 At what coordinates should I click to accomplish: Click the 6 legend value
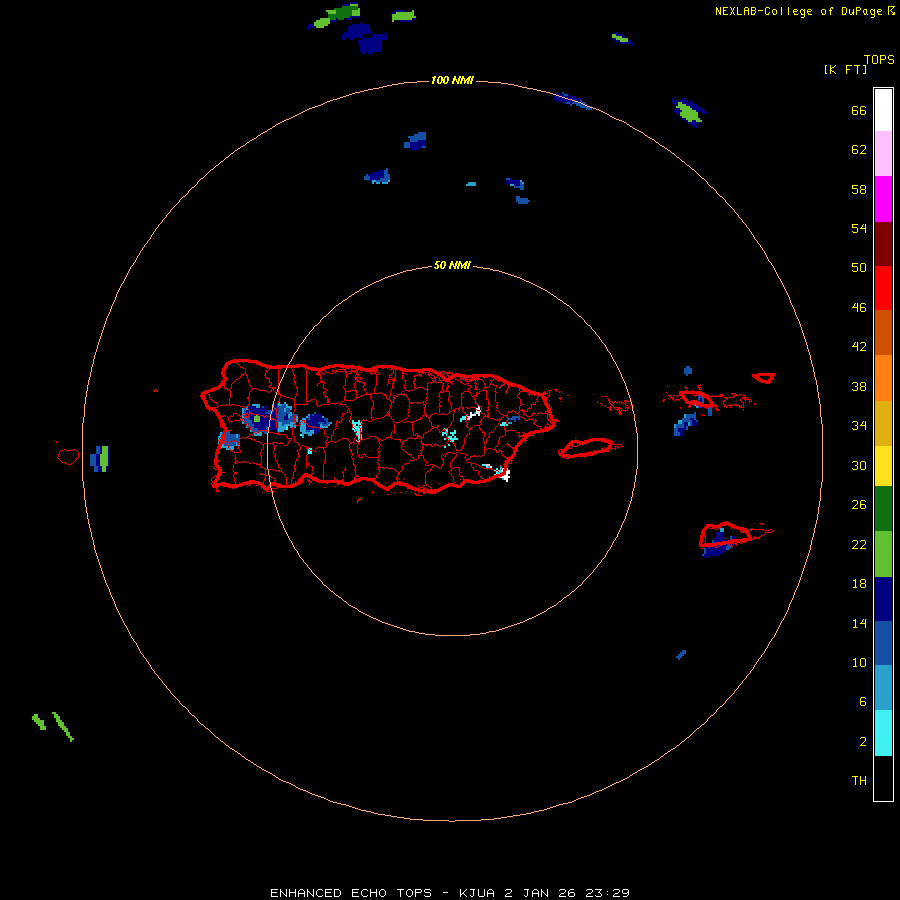863,702
